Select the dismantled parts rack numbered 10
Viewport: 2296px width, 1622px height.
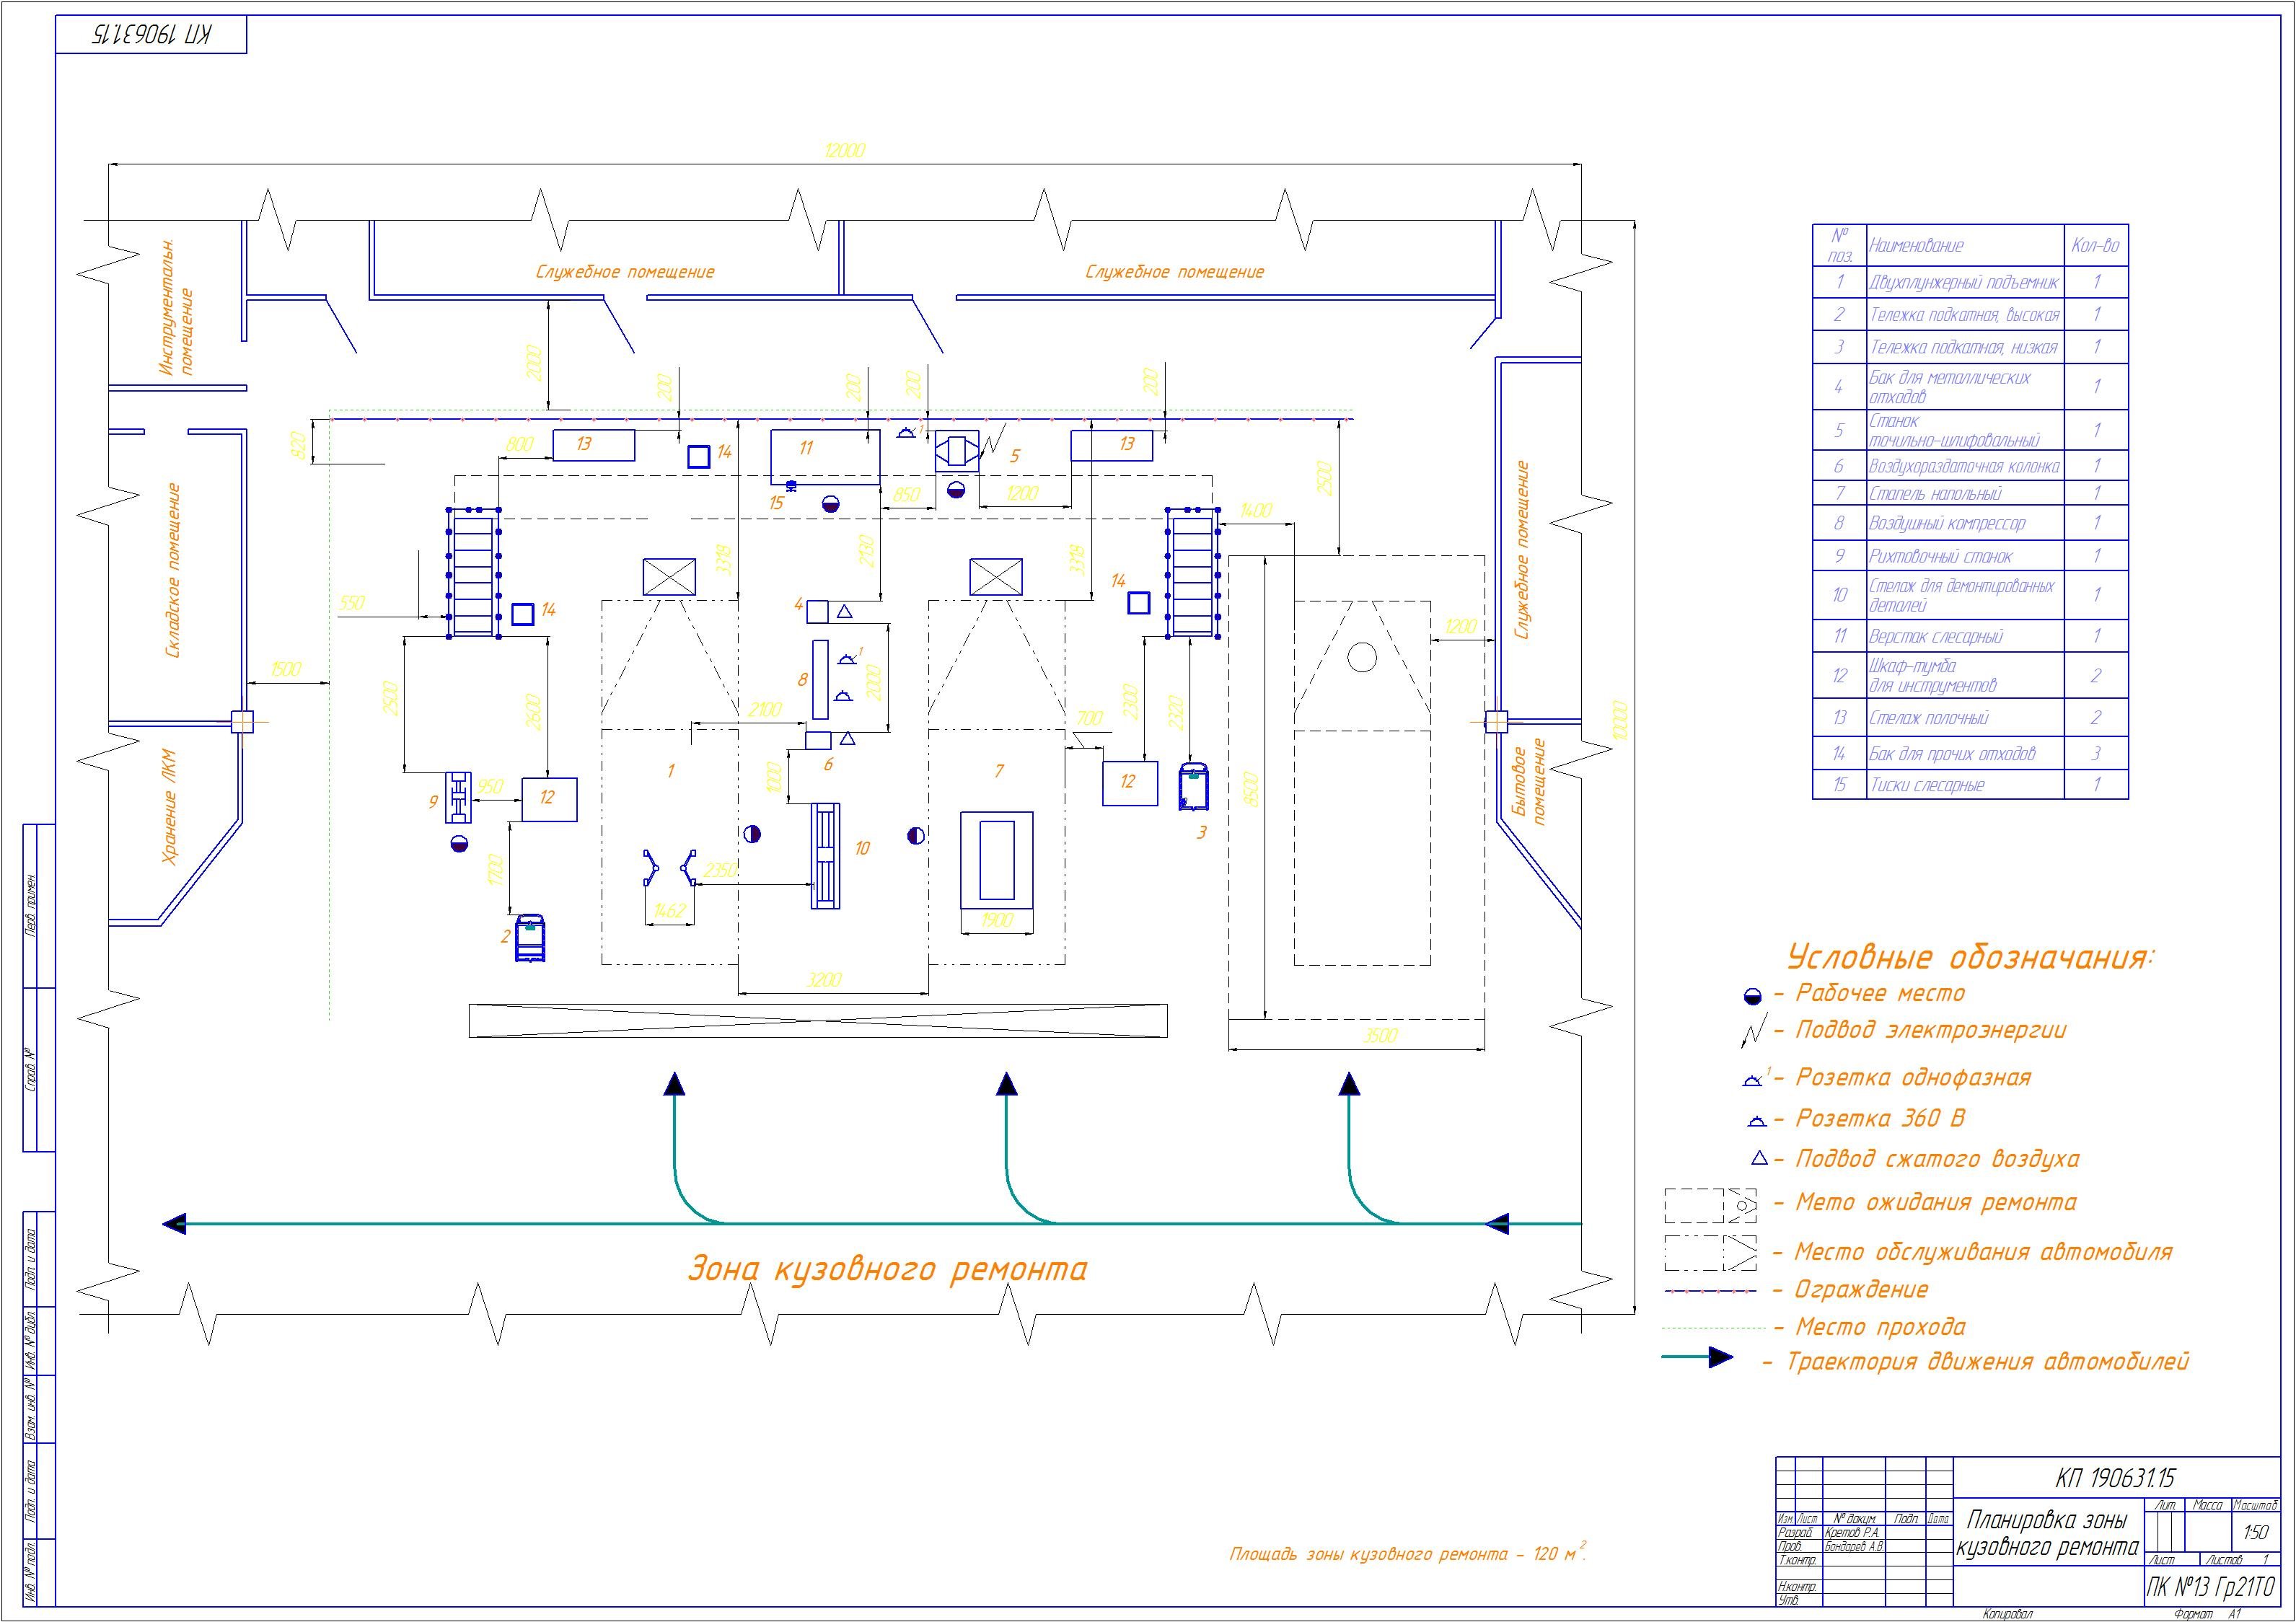(x=825, y=856)
